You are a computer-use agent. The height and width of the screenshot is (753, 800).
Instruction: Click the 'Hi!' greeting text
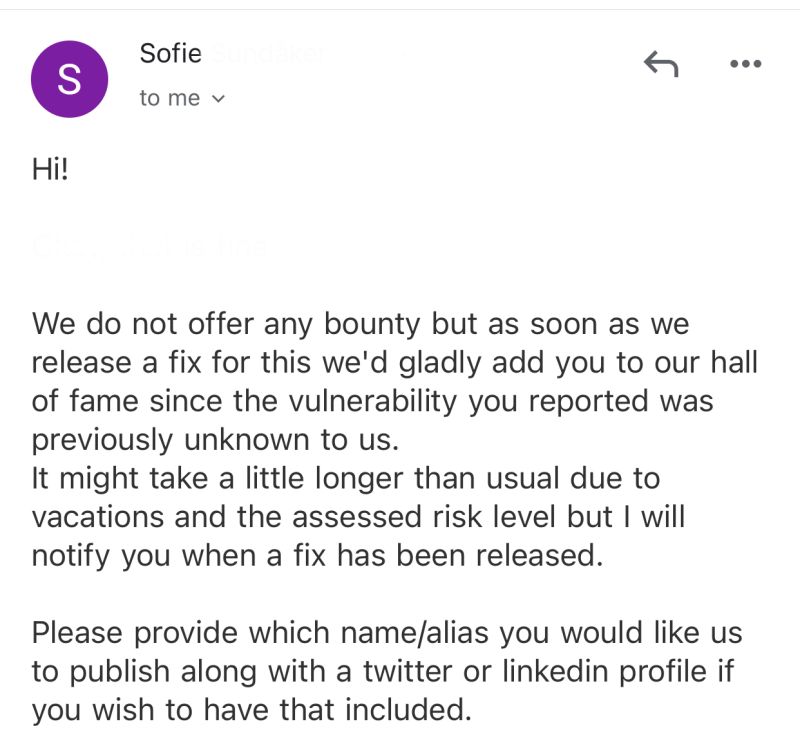[x=51, y=169]
